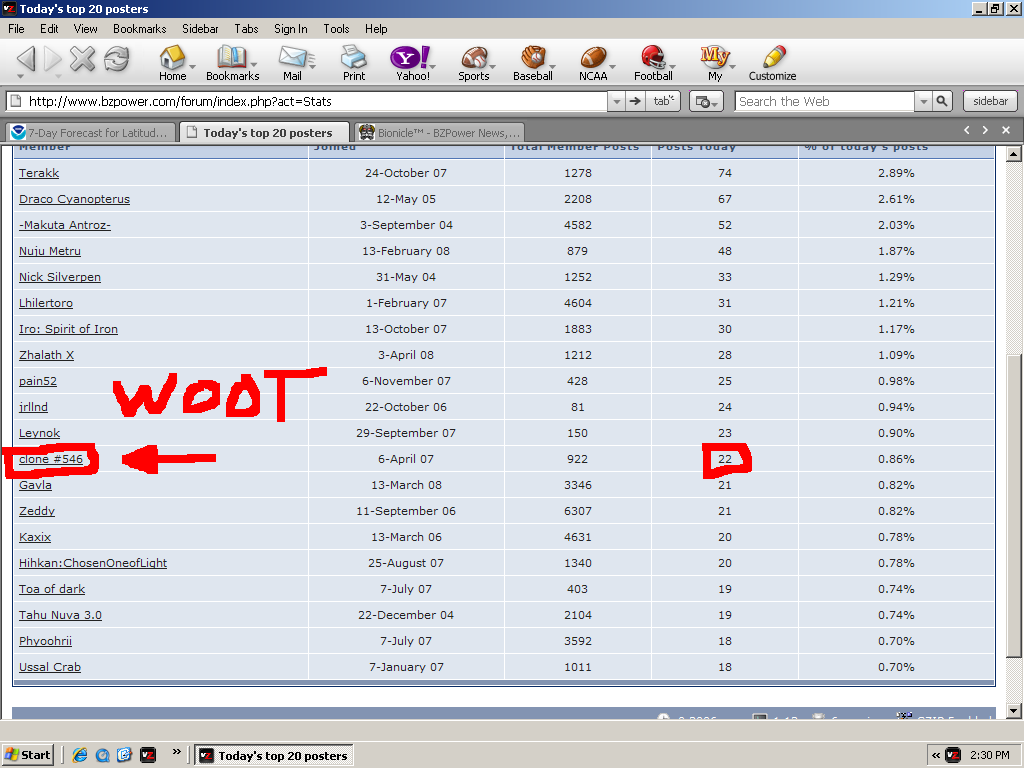Reload the current page
This screenshot has height=768, width=1024.
(117, 60)
